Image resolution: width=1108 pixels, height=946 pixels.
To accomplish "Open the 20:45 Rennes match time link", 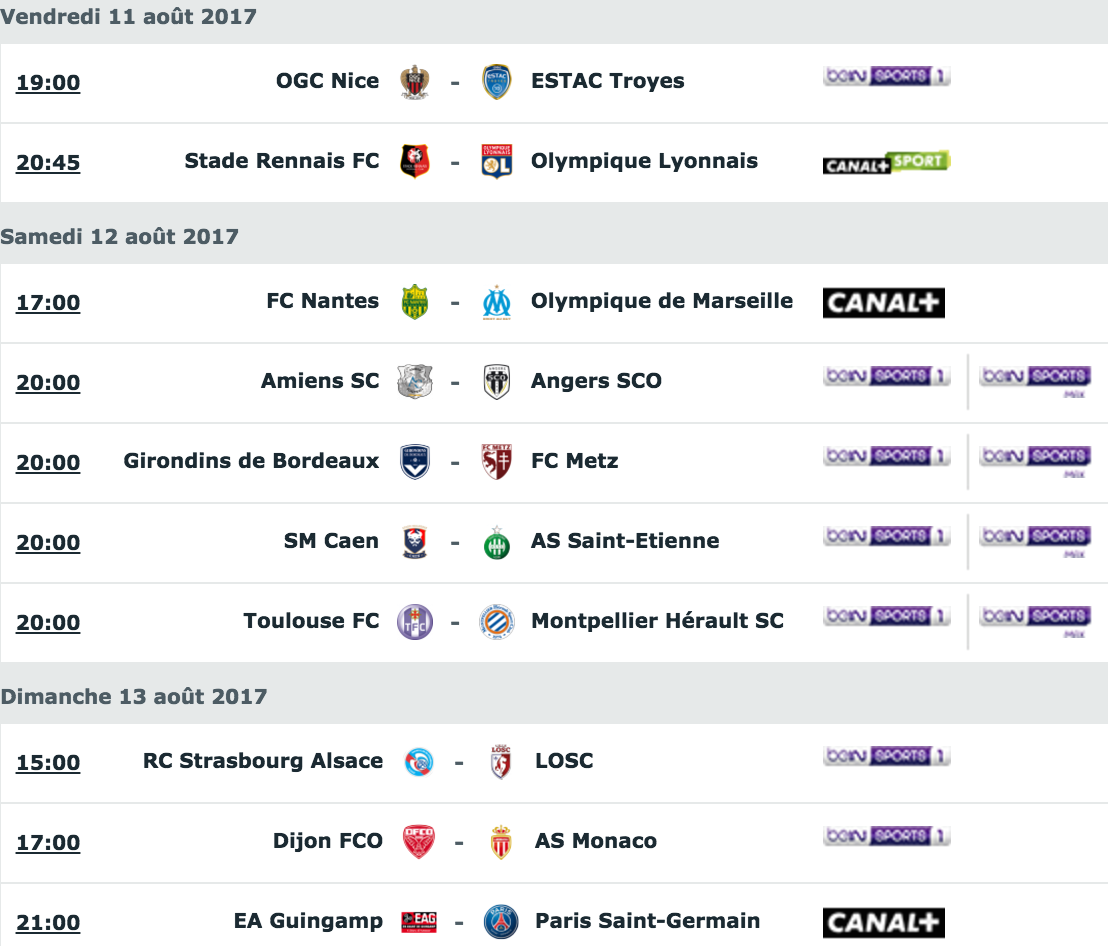I will (48, 162).
